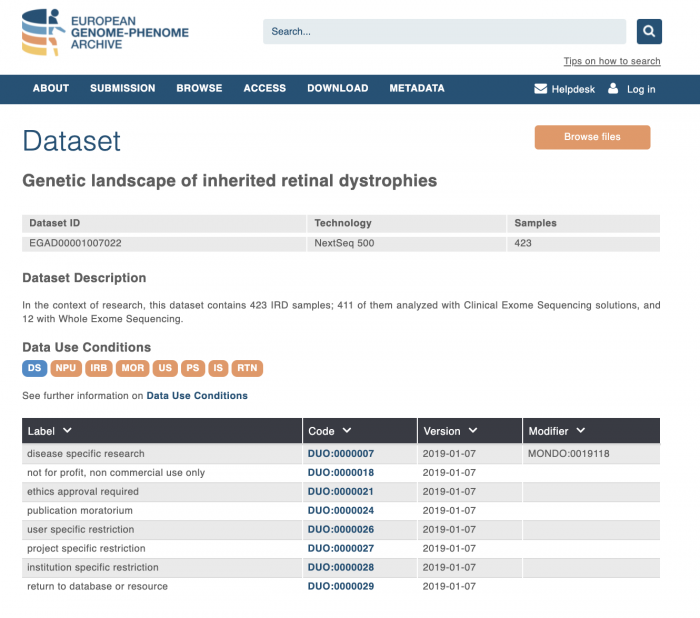Image resolution: width=700 pixels, height=618 pixels.
Task: Click the blue DS data-use badge
Action: click(34, 368)
